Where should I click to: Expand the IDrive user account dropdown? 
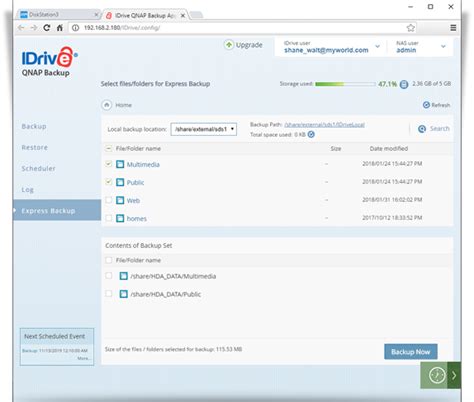tap(377, 46)
